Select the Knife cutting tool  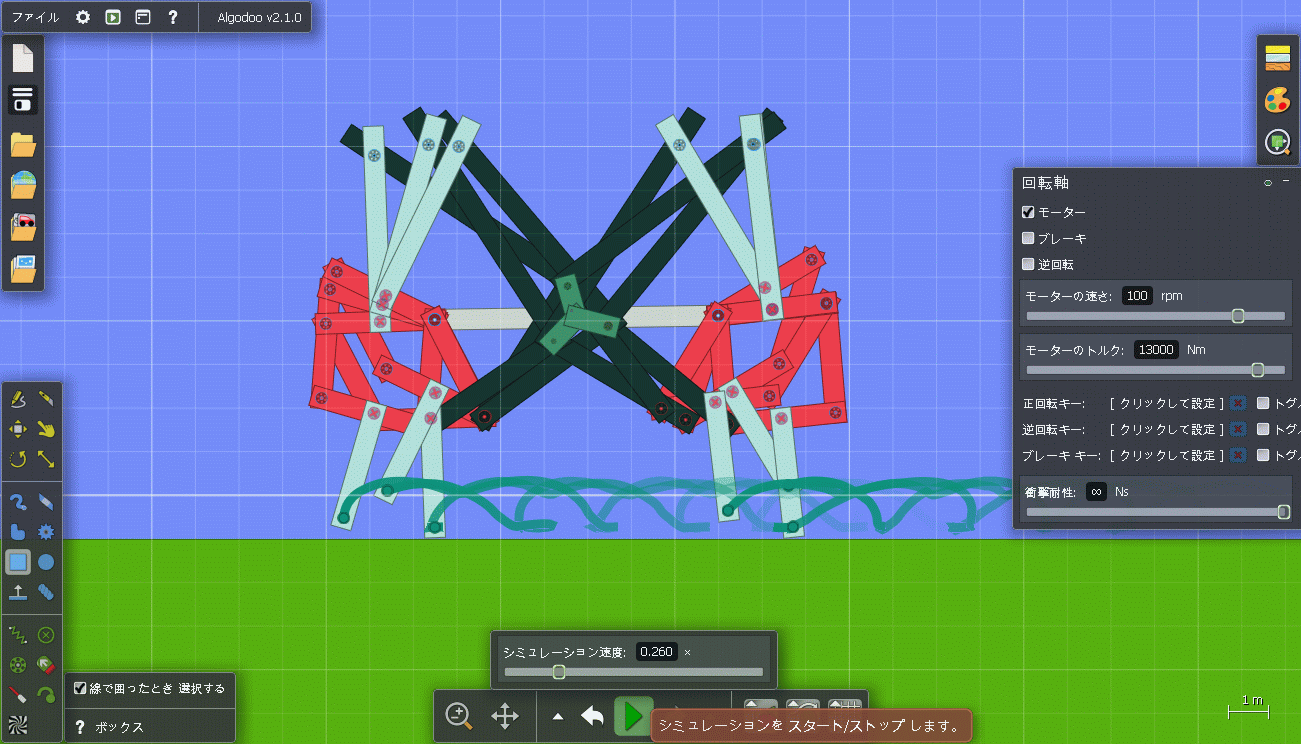pos(46,400)
